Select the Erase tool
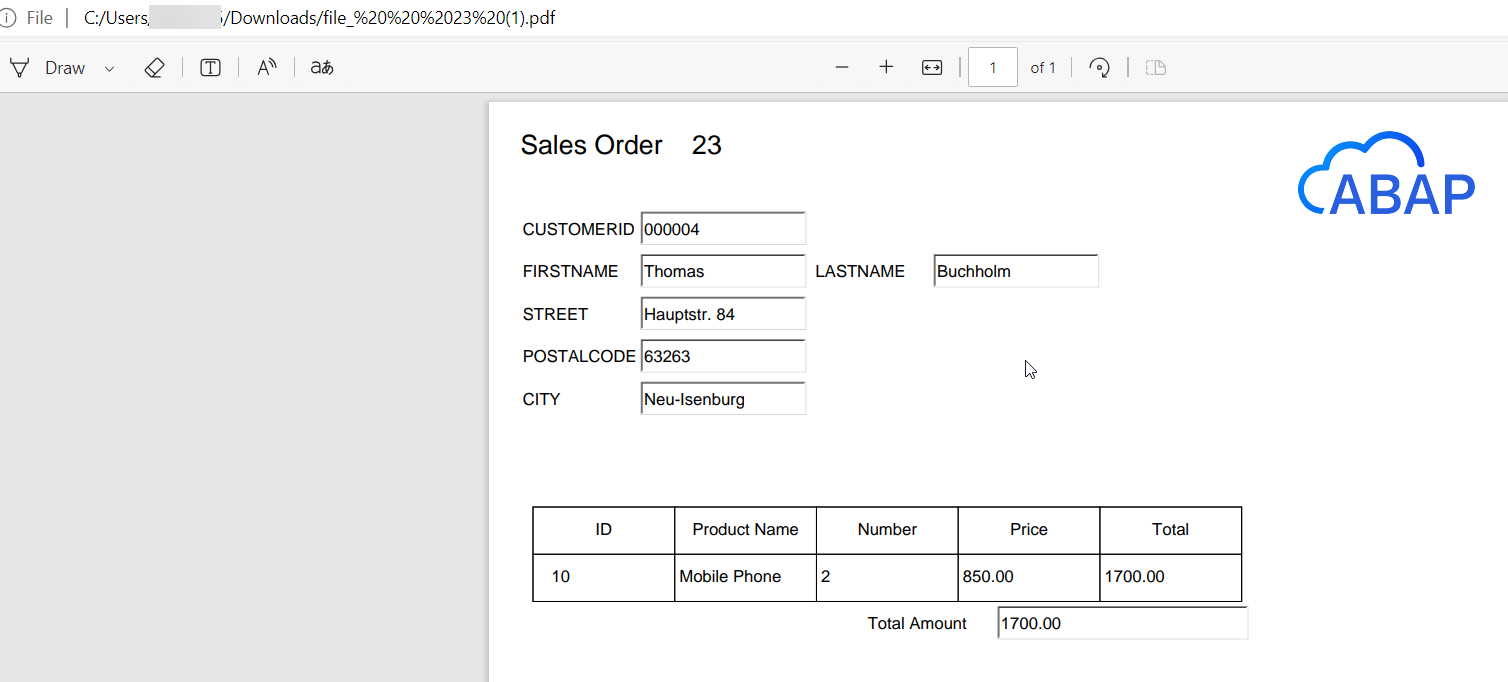 [154, 68]
